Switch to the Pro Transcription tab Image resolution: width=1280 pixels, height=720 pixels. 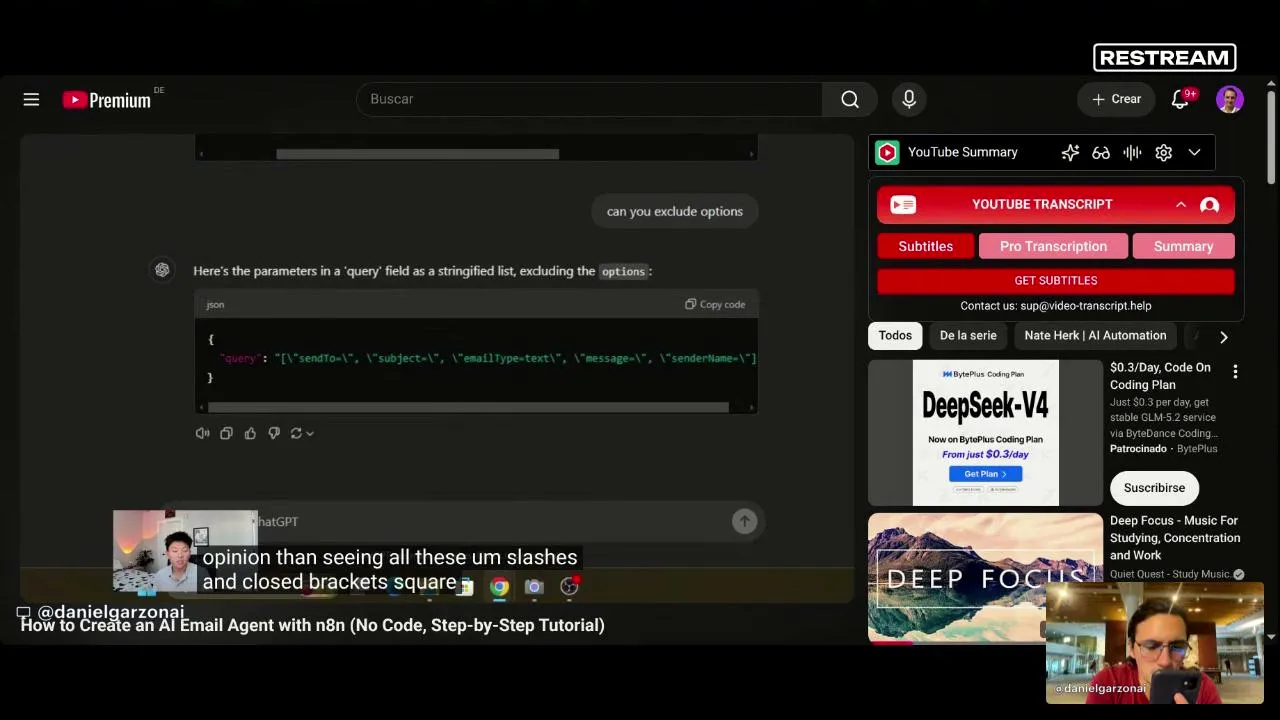[x=1053, y=246]
